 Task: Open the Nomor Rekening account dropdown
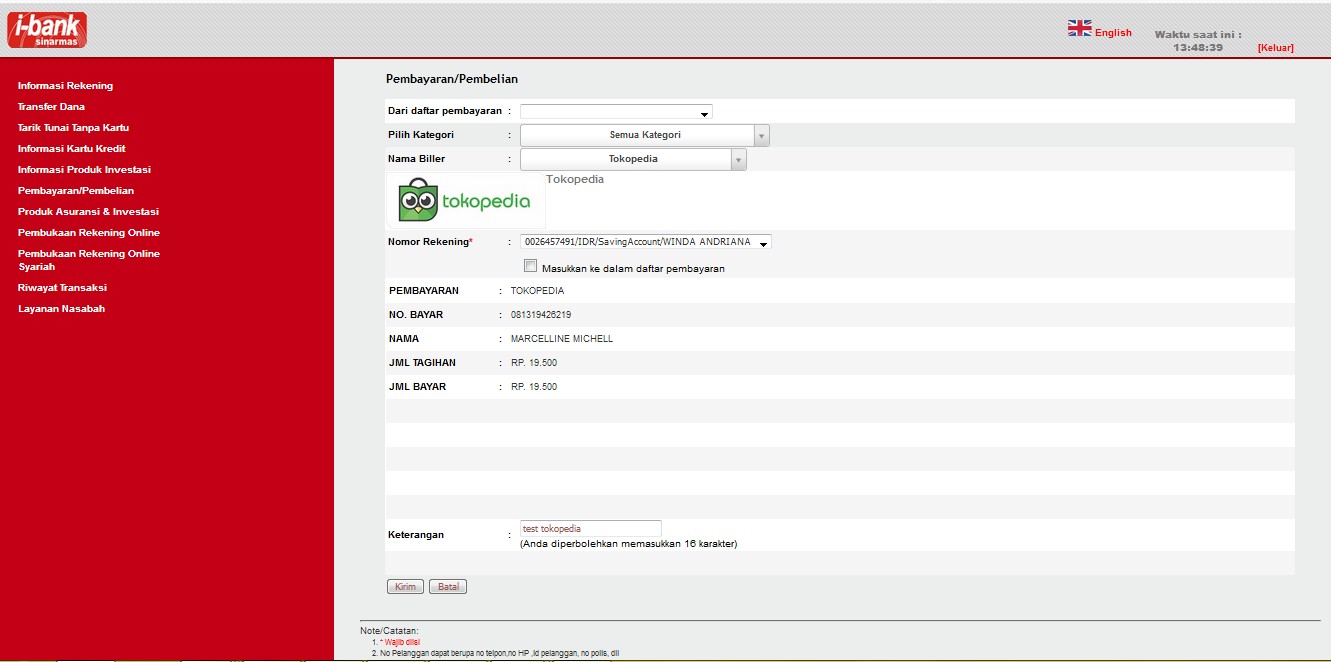646,242
